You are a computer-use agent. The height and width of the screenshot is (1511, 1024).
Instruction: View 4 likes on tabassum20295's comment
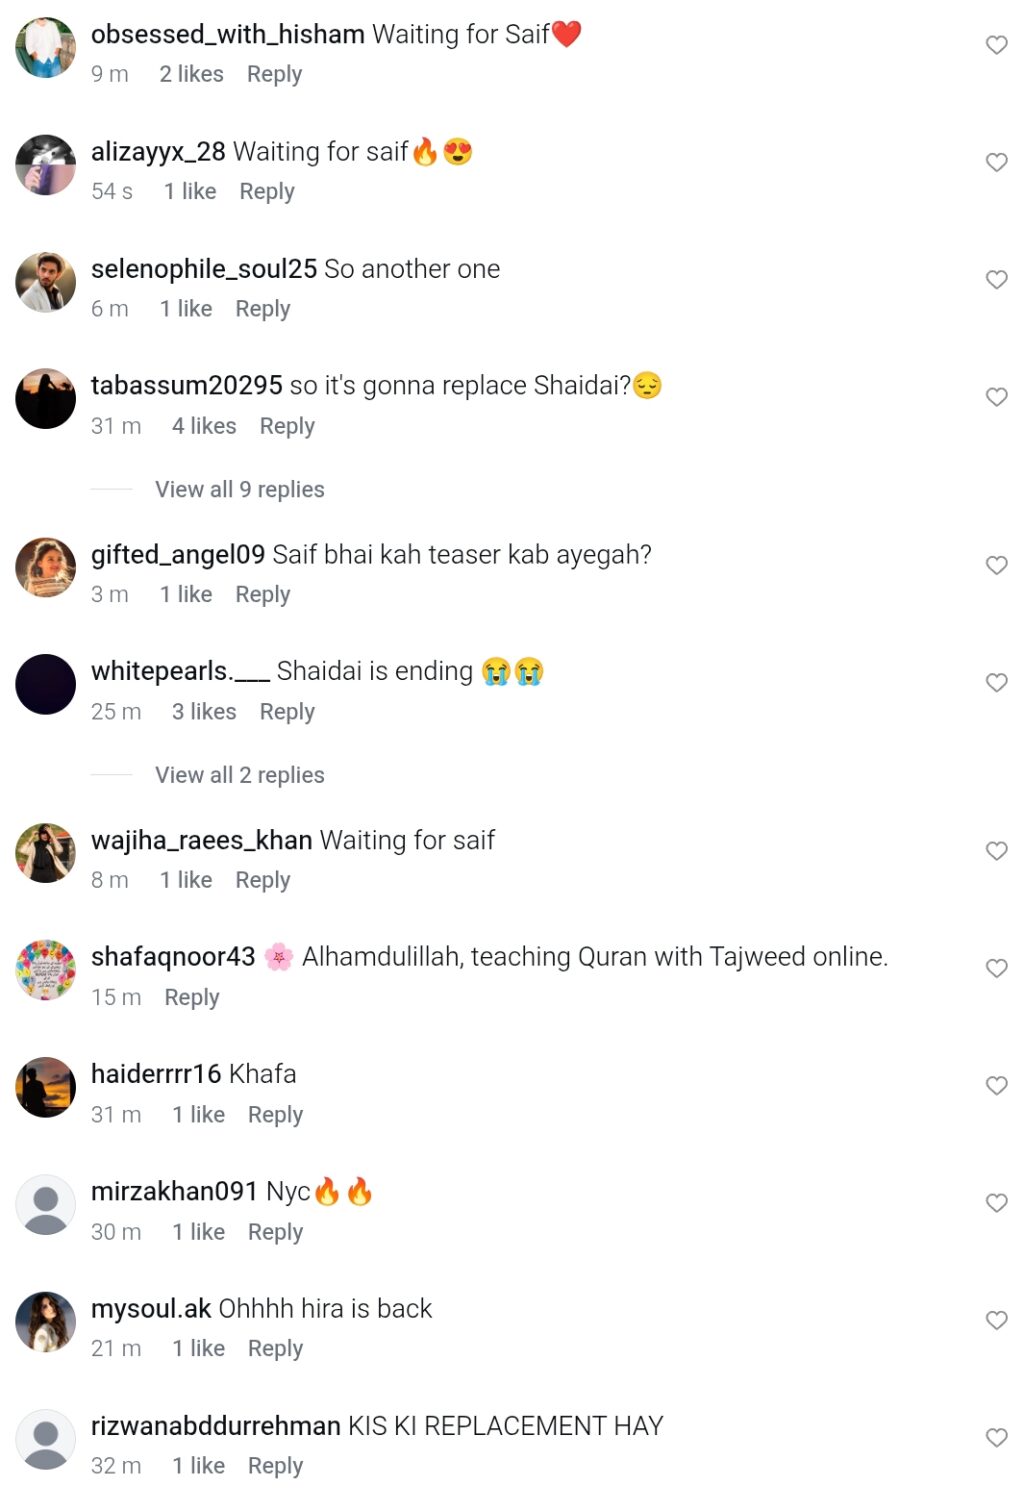coord(204,426)
